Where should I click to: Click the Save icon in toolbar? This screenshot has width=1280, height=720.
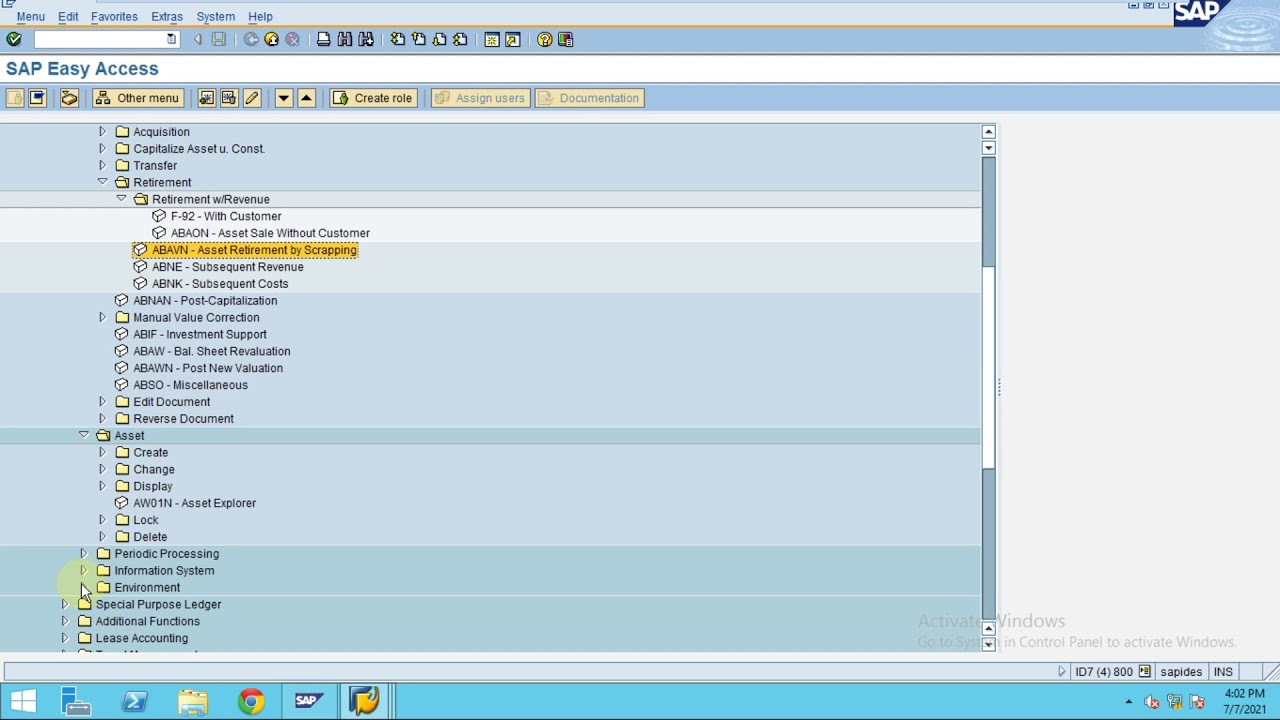coord(219,39)
